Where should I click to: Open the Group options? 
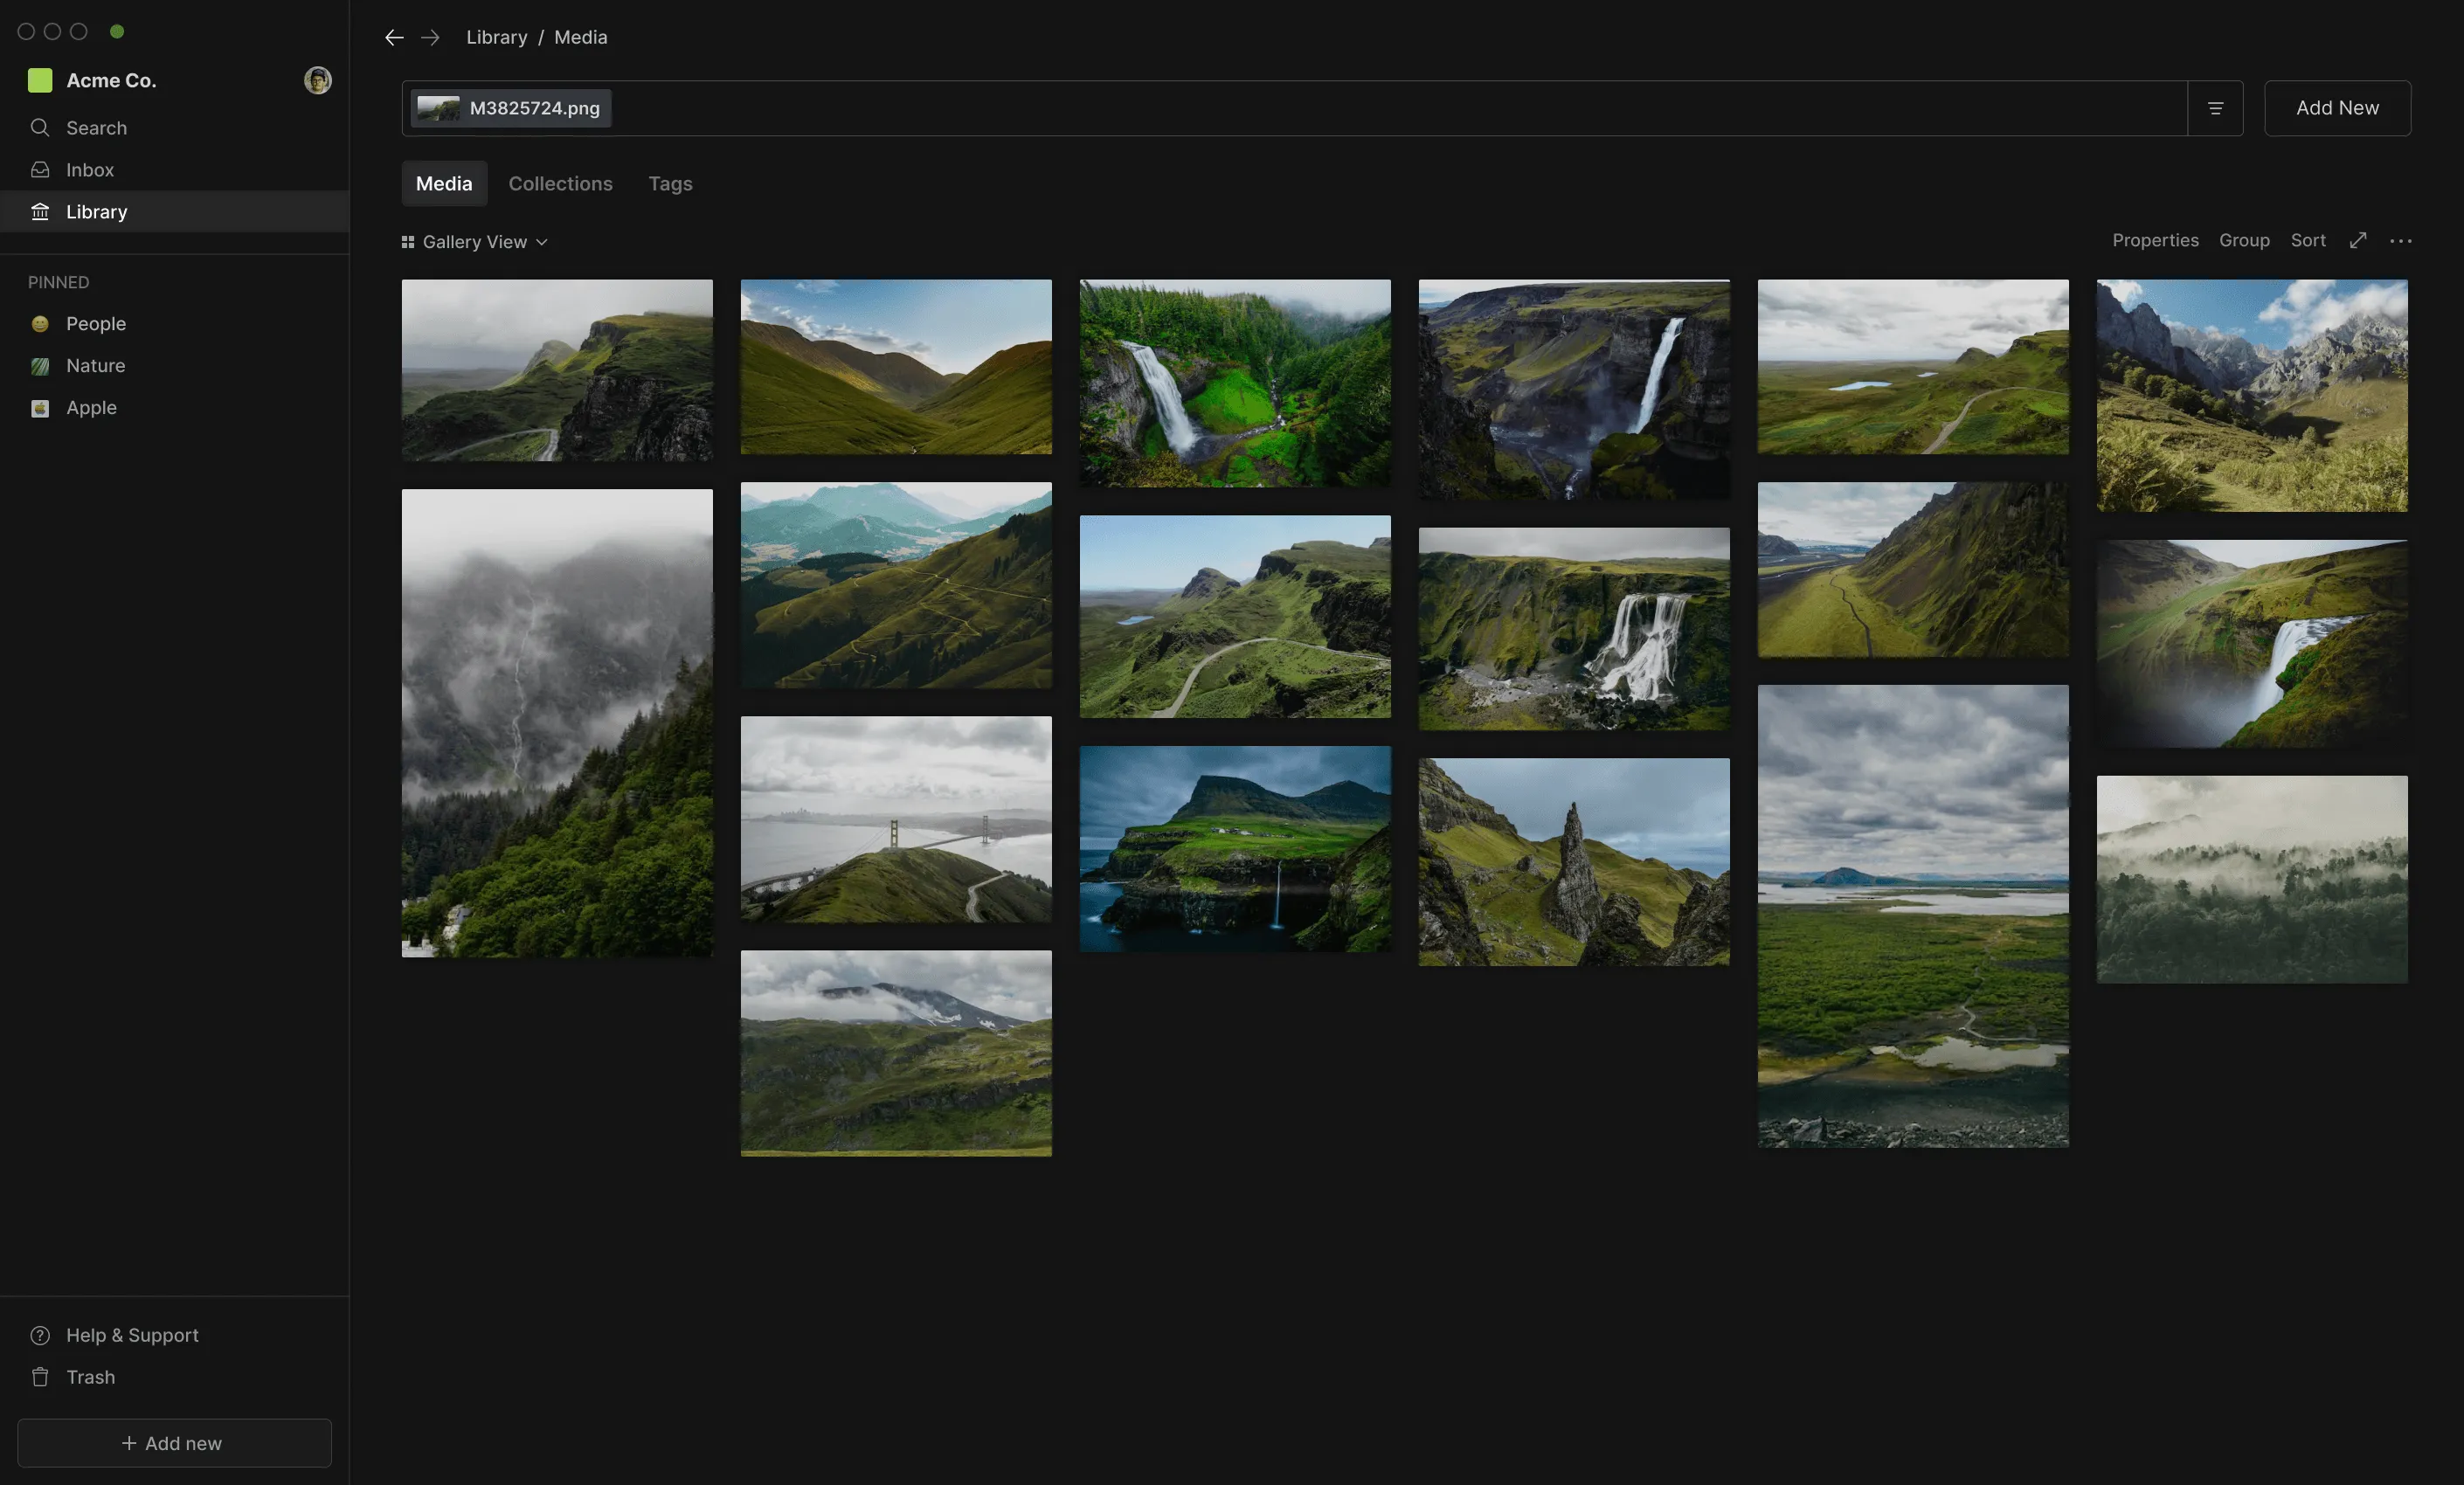point(2244,240)
